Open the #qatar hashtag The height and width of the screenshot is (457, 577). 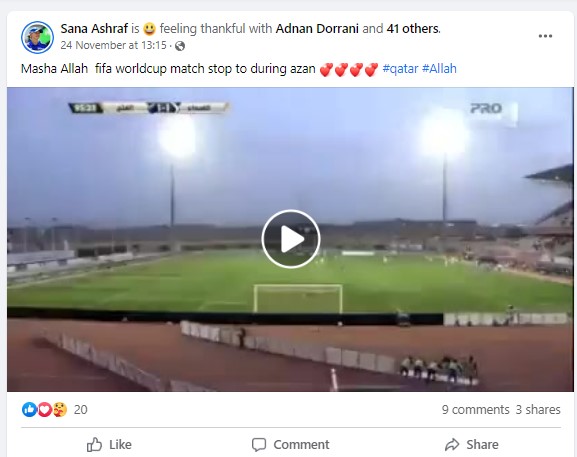400,69
